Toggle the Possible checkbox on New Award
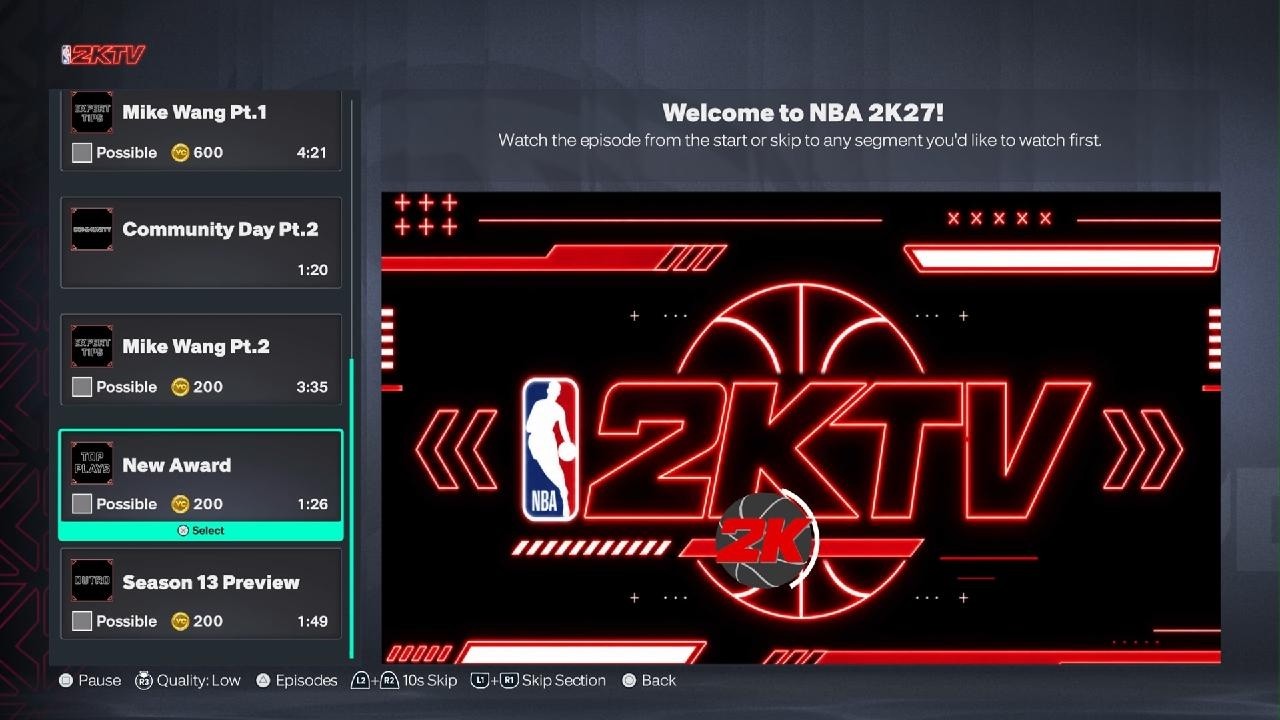 pos(82,504)
